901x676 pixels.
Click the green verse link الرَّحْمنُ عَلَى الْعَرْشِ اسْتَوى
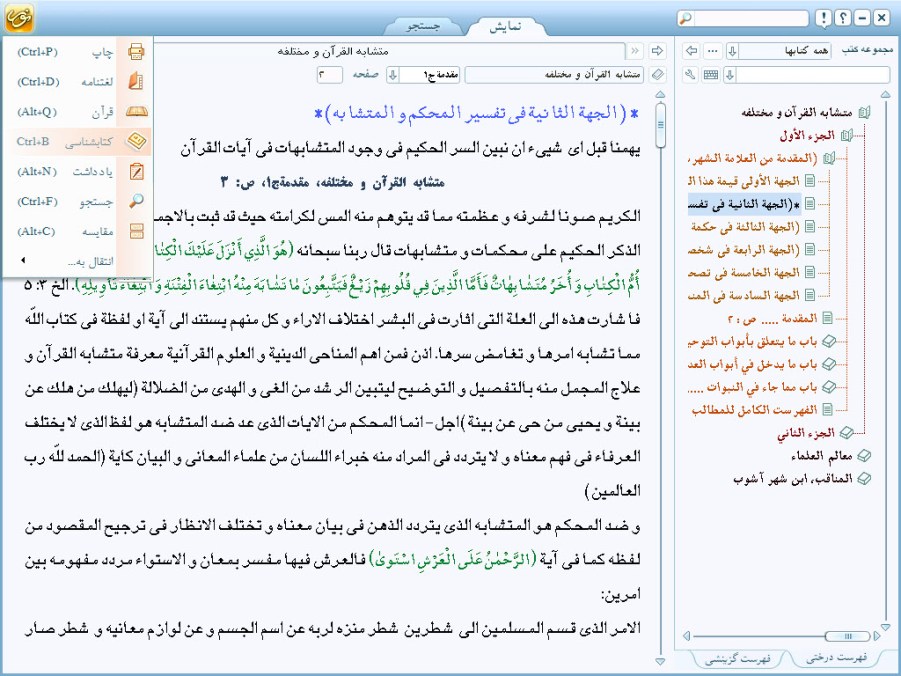tap(452, 559)
